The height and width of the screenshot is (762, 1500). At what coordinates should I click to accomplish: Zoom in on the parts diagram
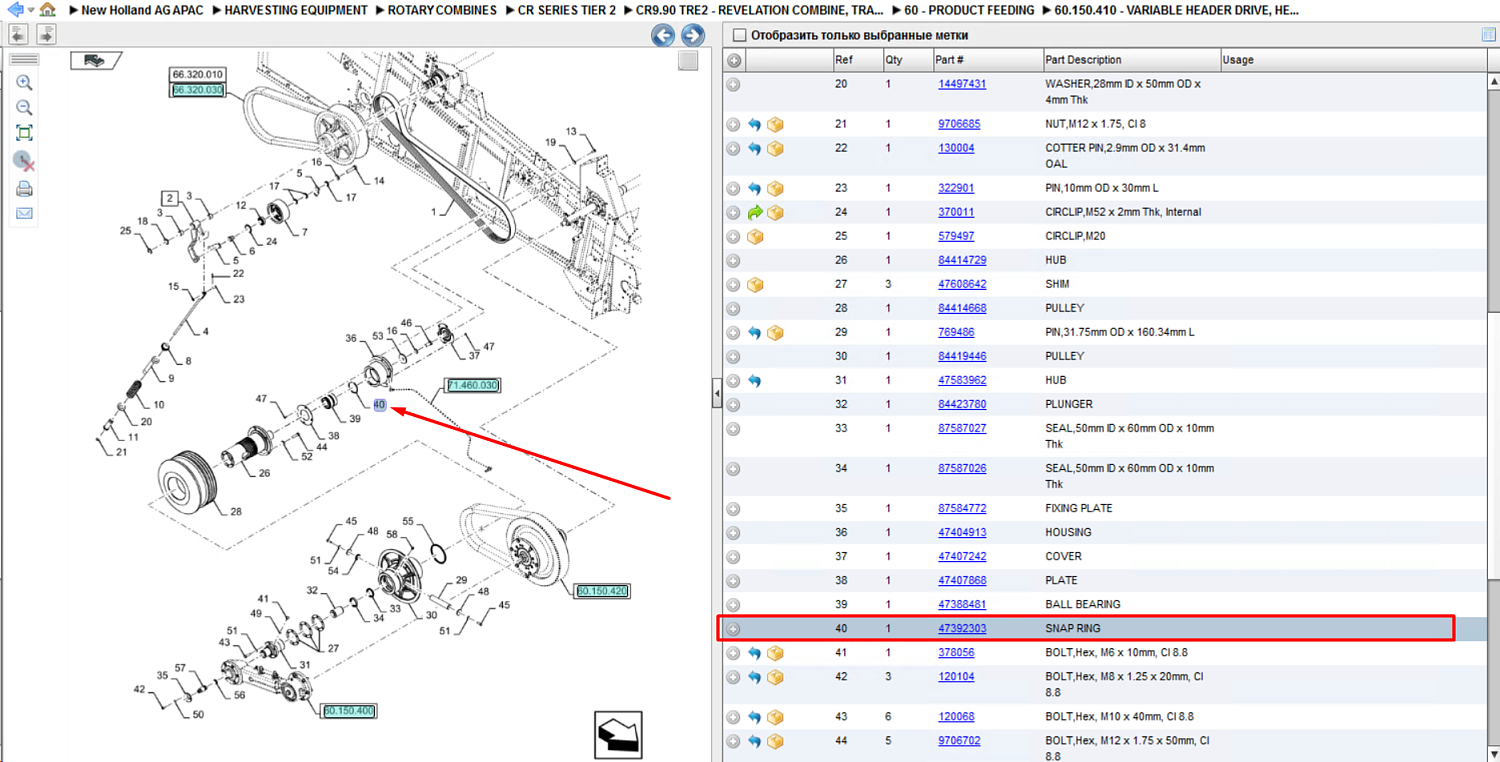24,83
